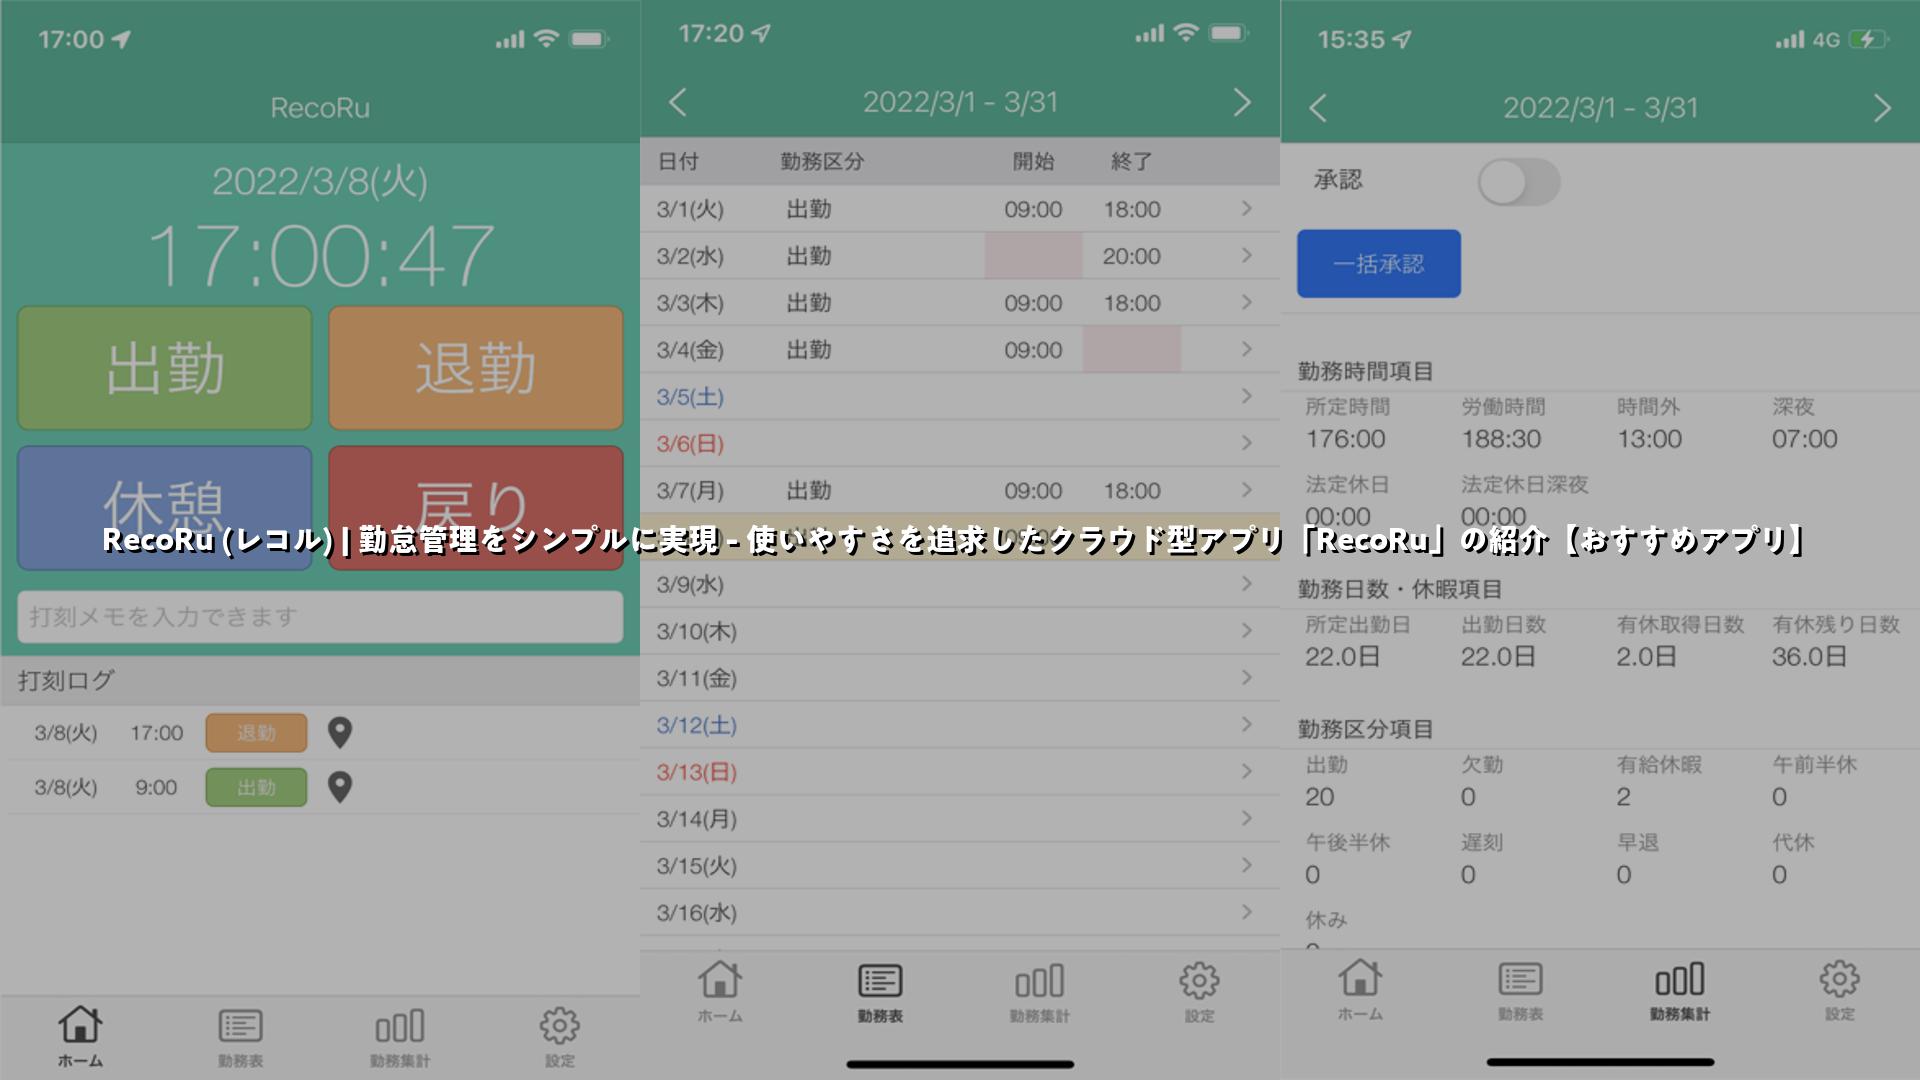Screen dimensions: 1920x1080
Task: Tap the green 出勤 clock-in button
Action: pyautogui.click(x=165, y=368)
